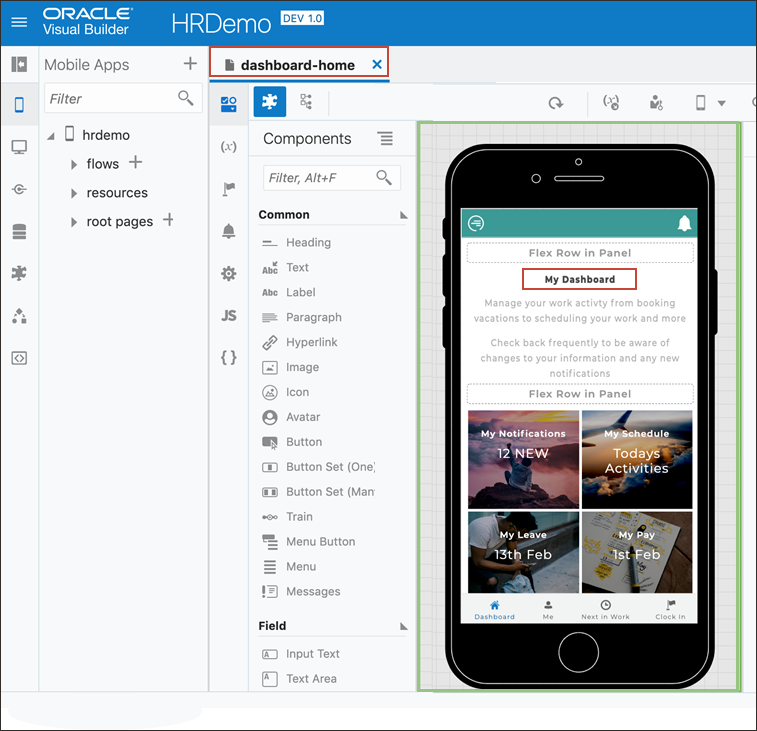The height and width of the screenshot is (731, 757).
Task: Open the JSON curly braces editor tab
Action: [228, 358]
